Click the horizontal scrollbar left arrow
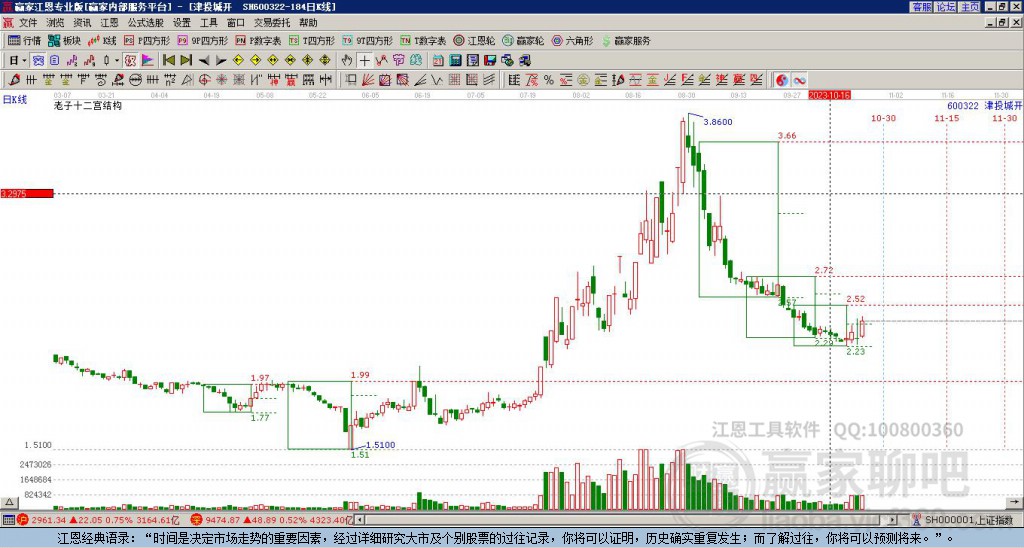 tap(360, 520)
